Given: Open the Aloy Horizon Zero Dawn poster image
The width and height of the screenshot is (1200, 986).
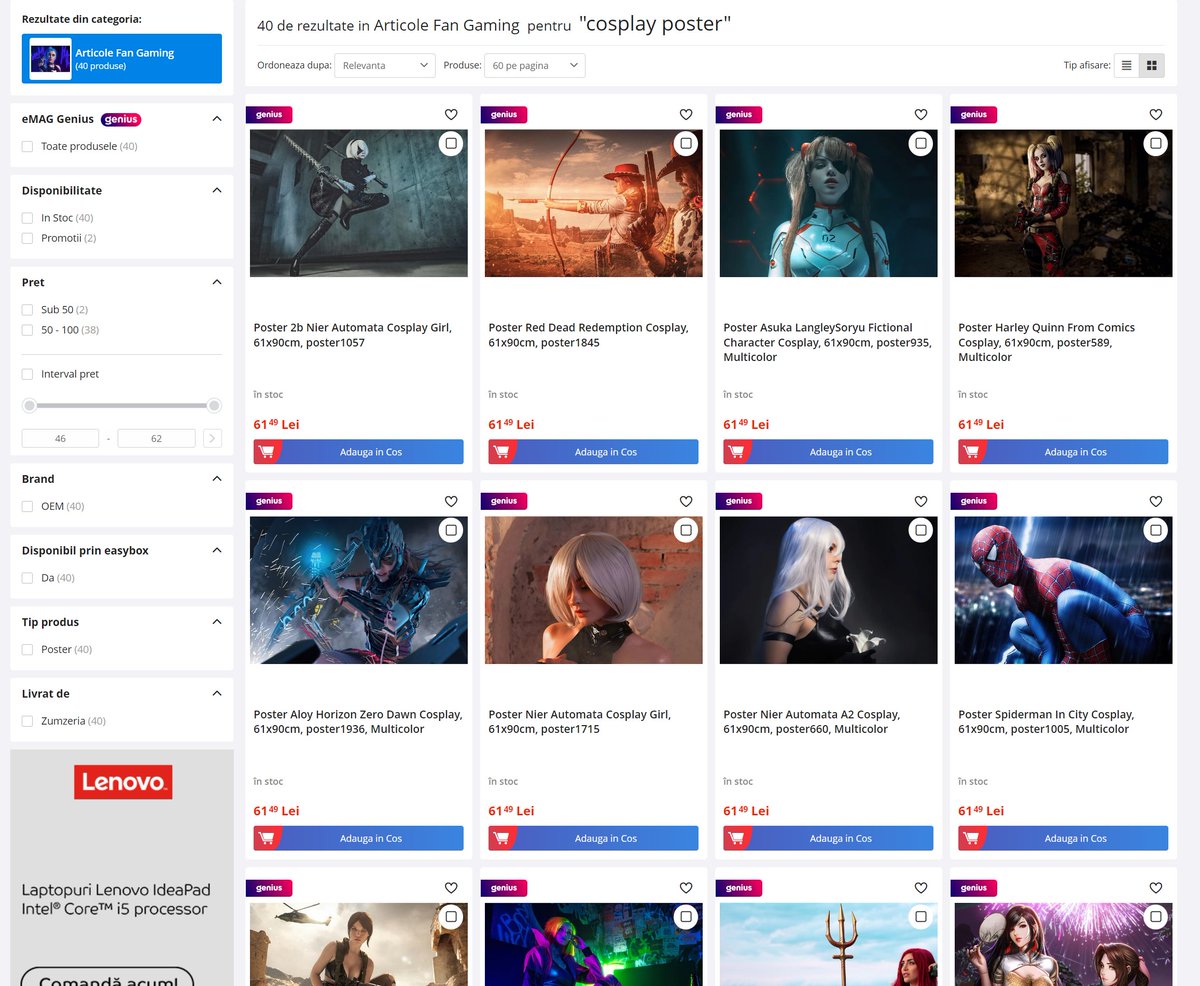Looking at the screenshot, I should point(359,590).
